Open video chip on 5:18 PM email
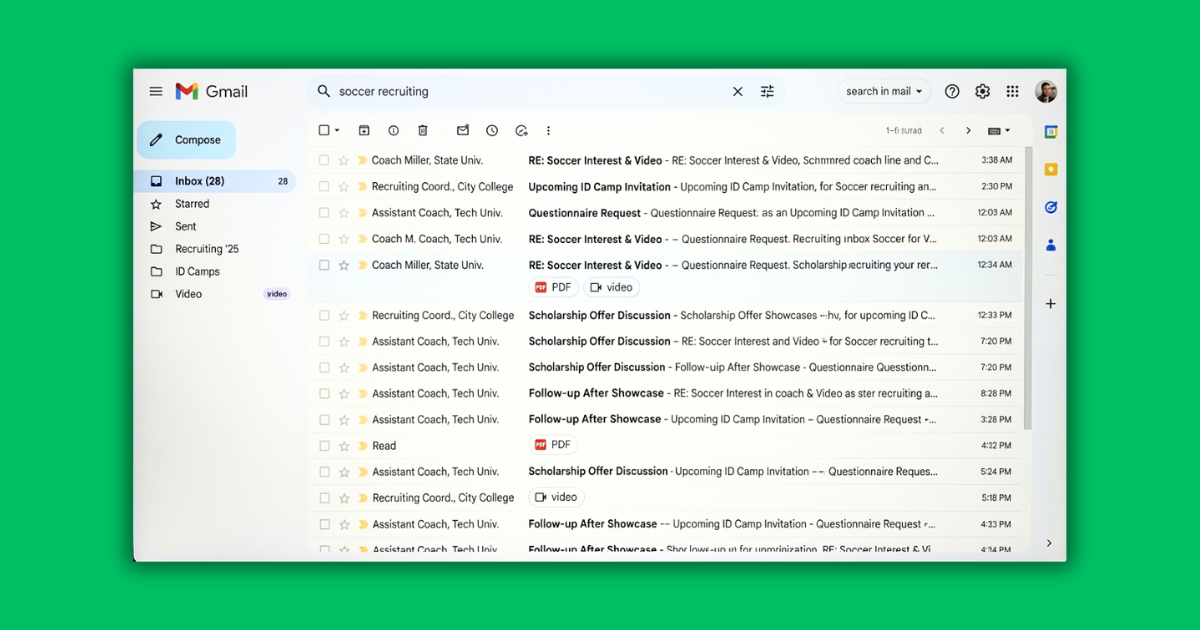1200x630 pixels. [556, 497]
